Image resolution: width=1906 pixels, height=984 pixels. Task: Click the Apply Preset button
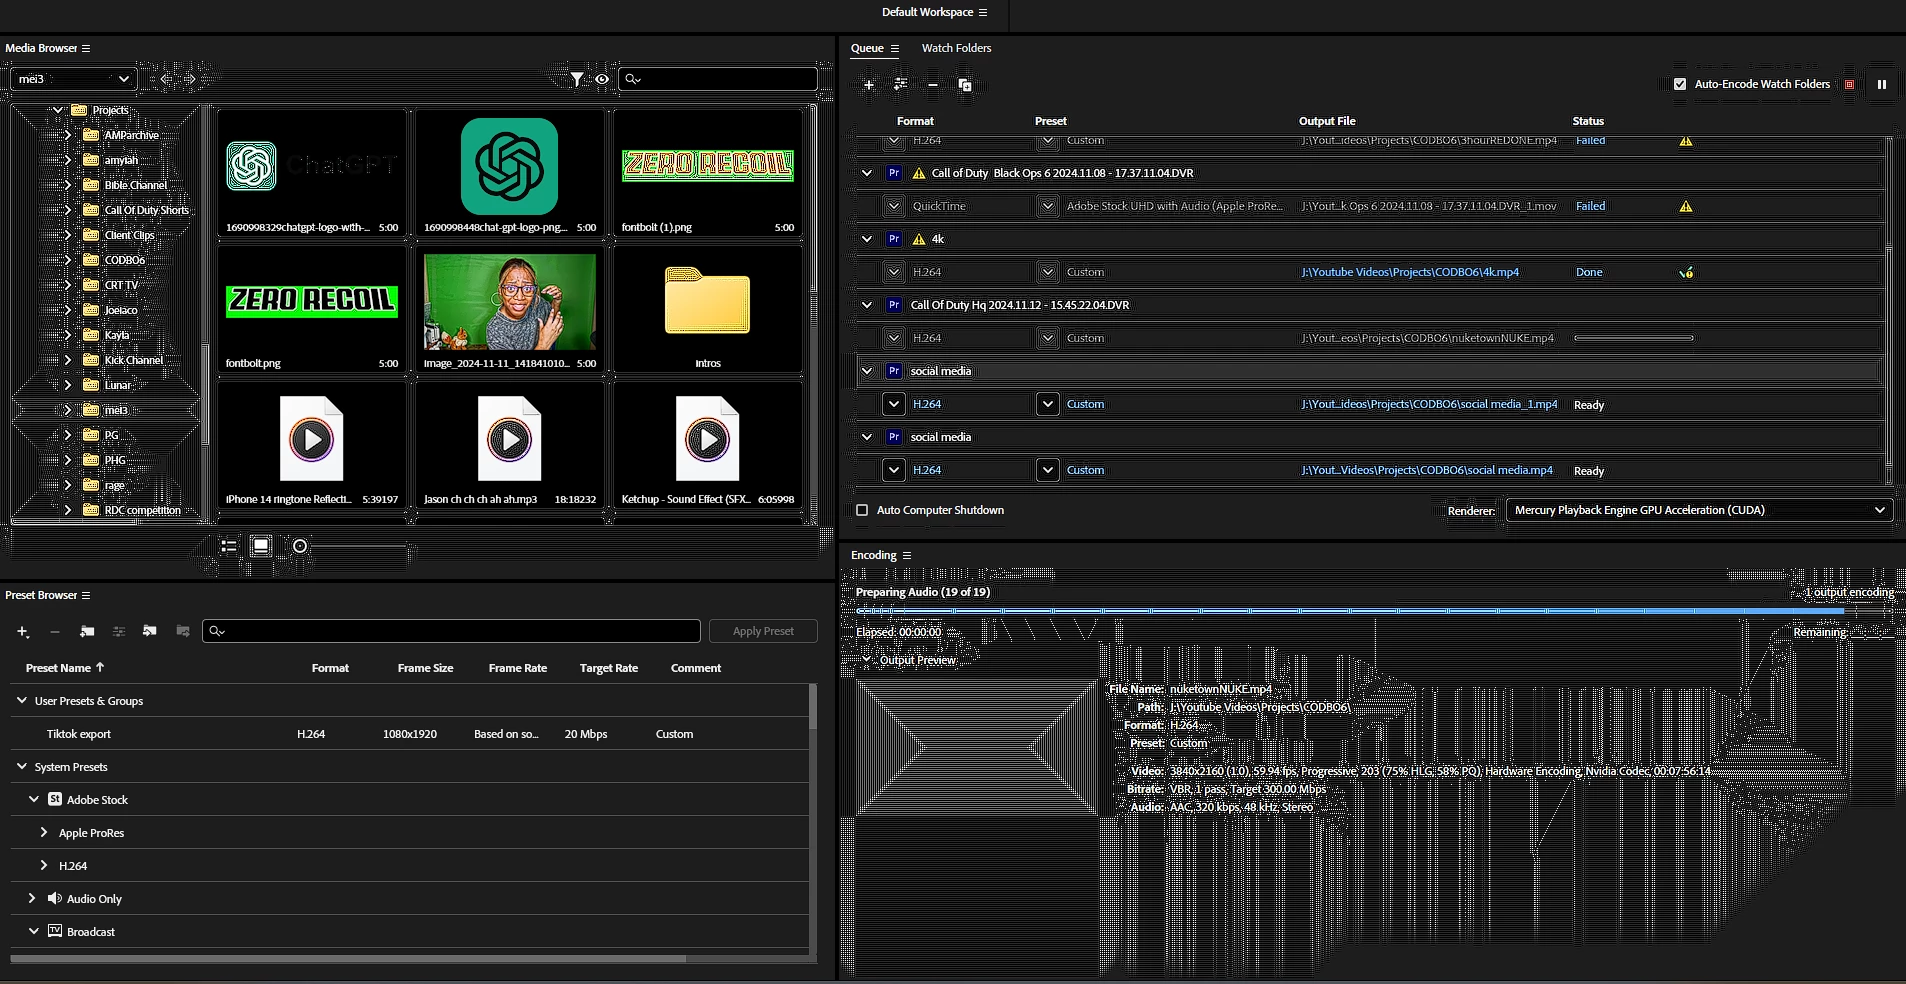click(763, 631)
